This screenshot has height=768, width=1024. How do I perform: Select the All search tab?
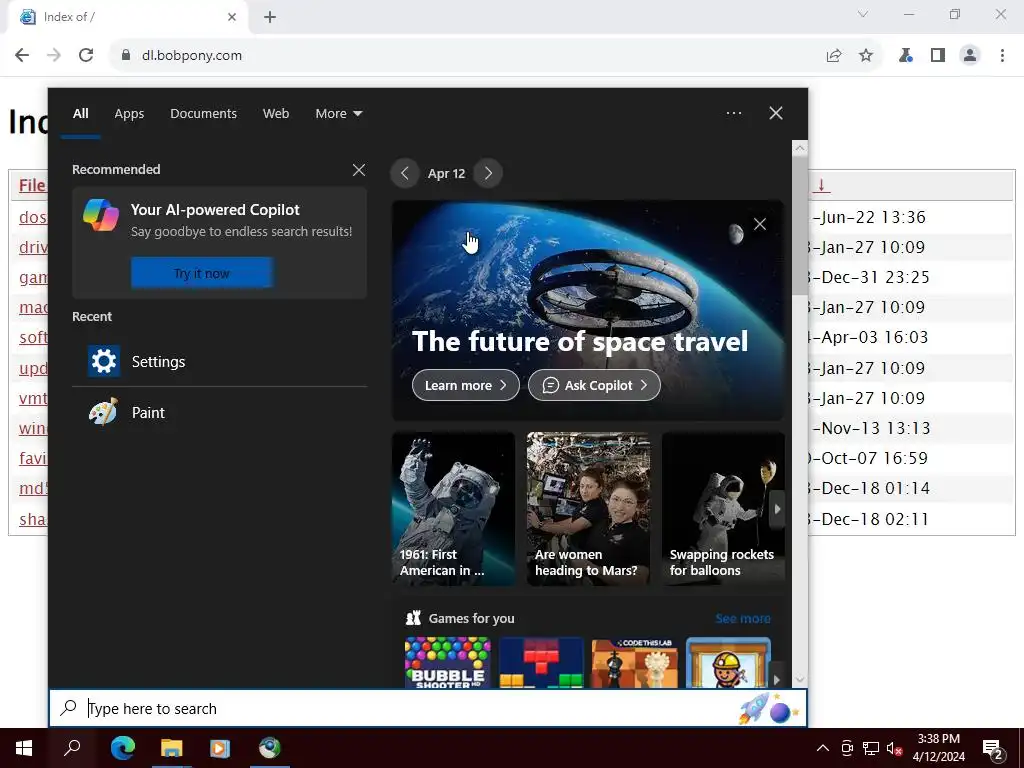click(80, 114)
